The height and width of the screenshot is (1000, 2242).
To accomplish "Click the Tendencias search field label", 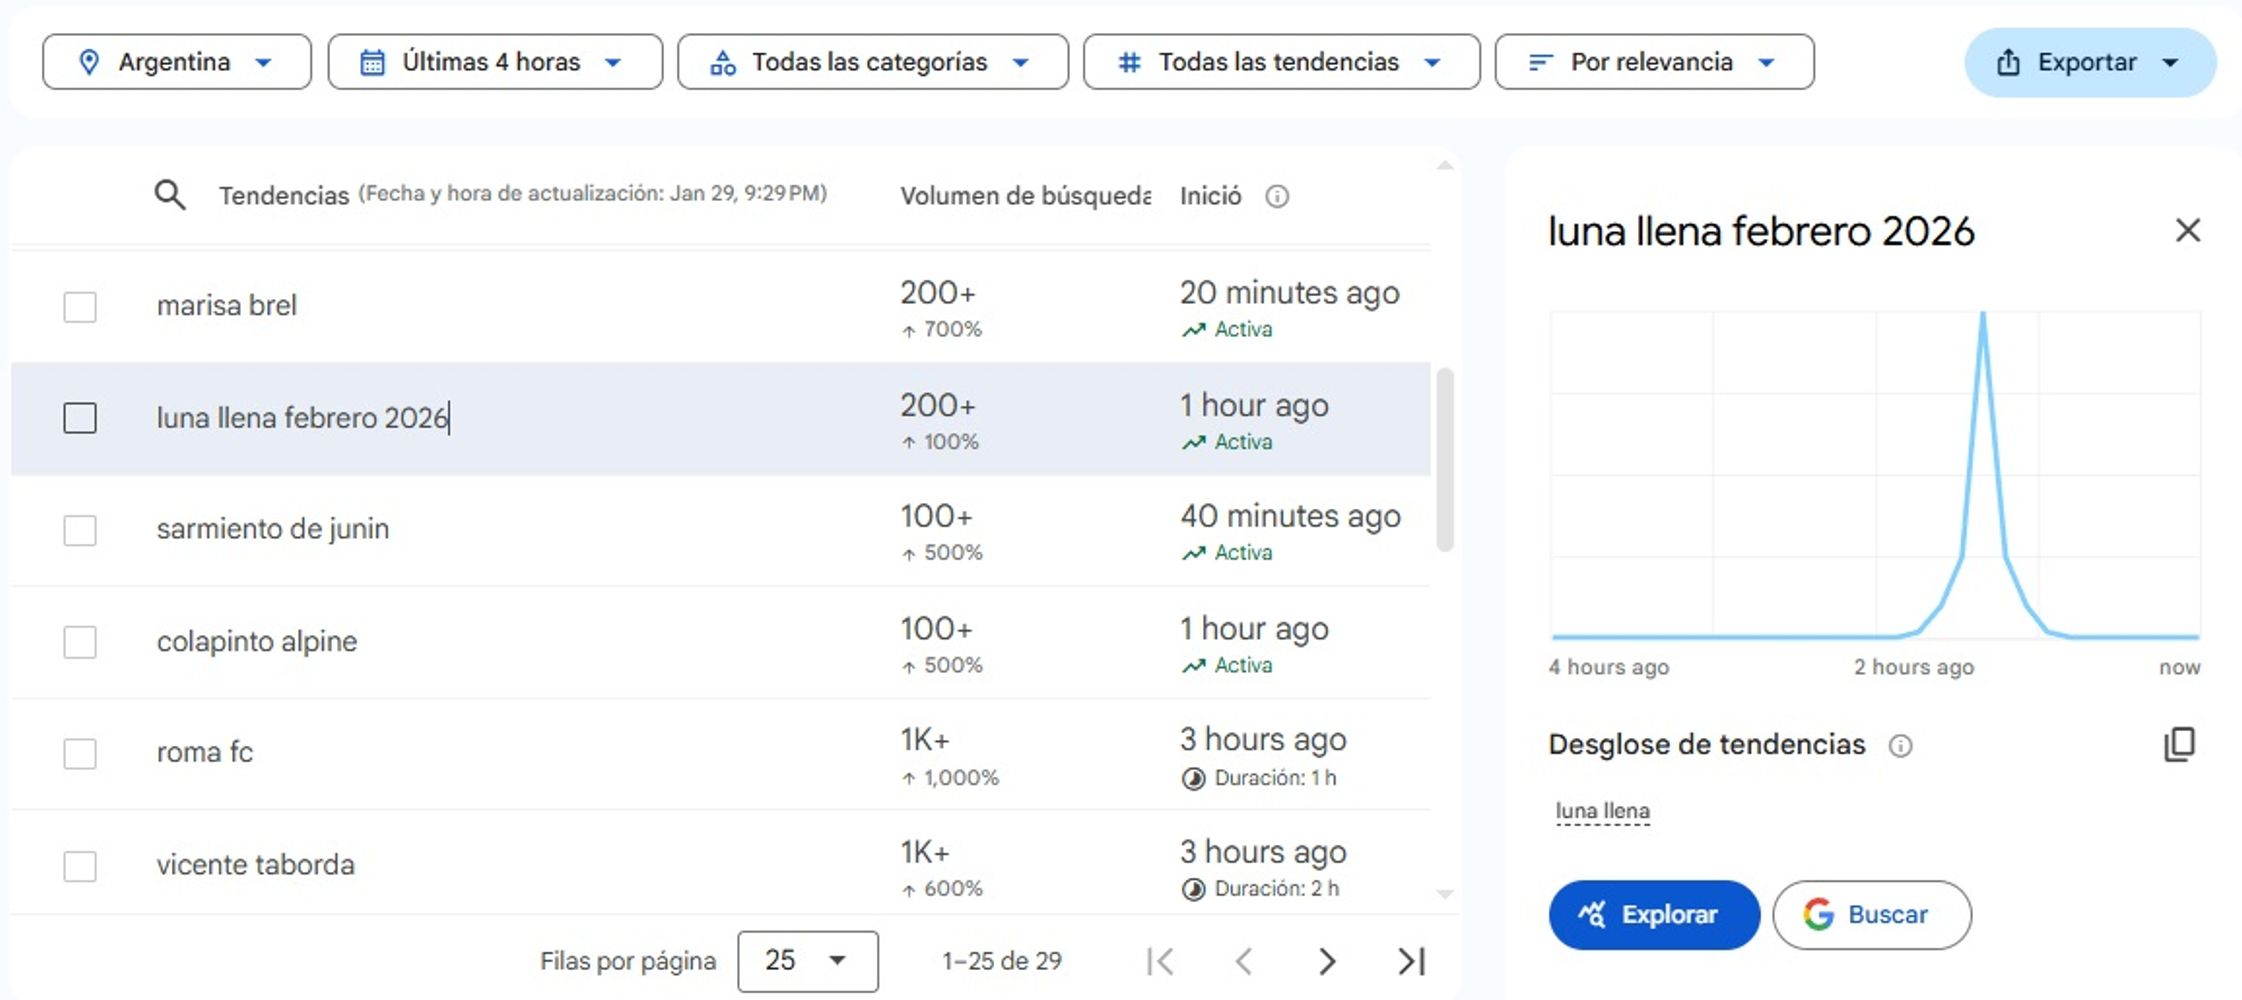I will click(284, 196).
